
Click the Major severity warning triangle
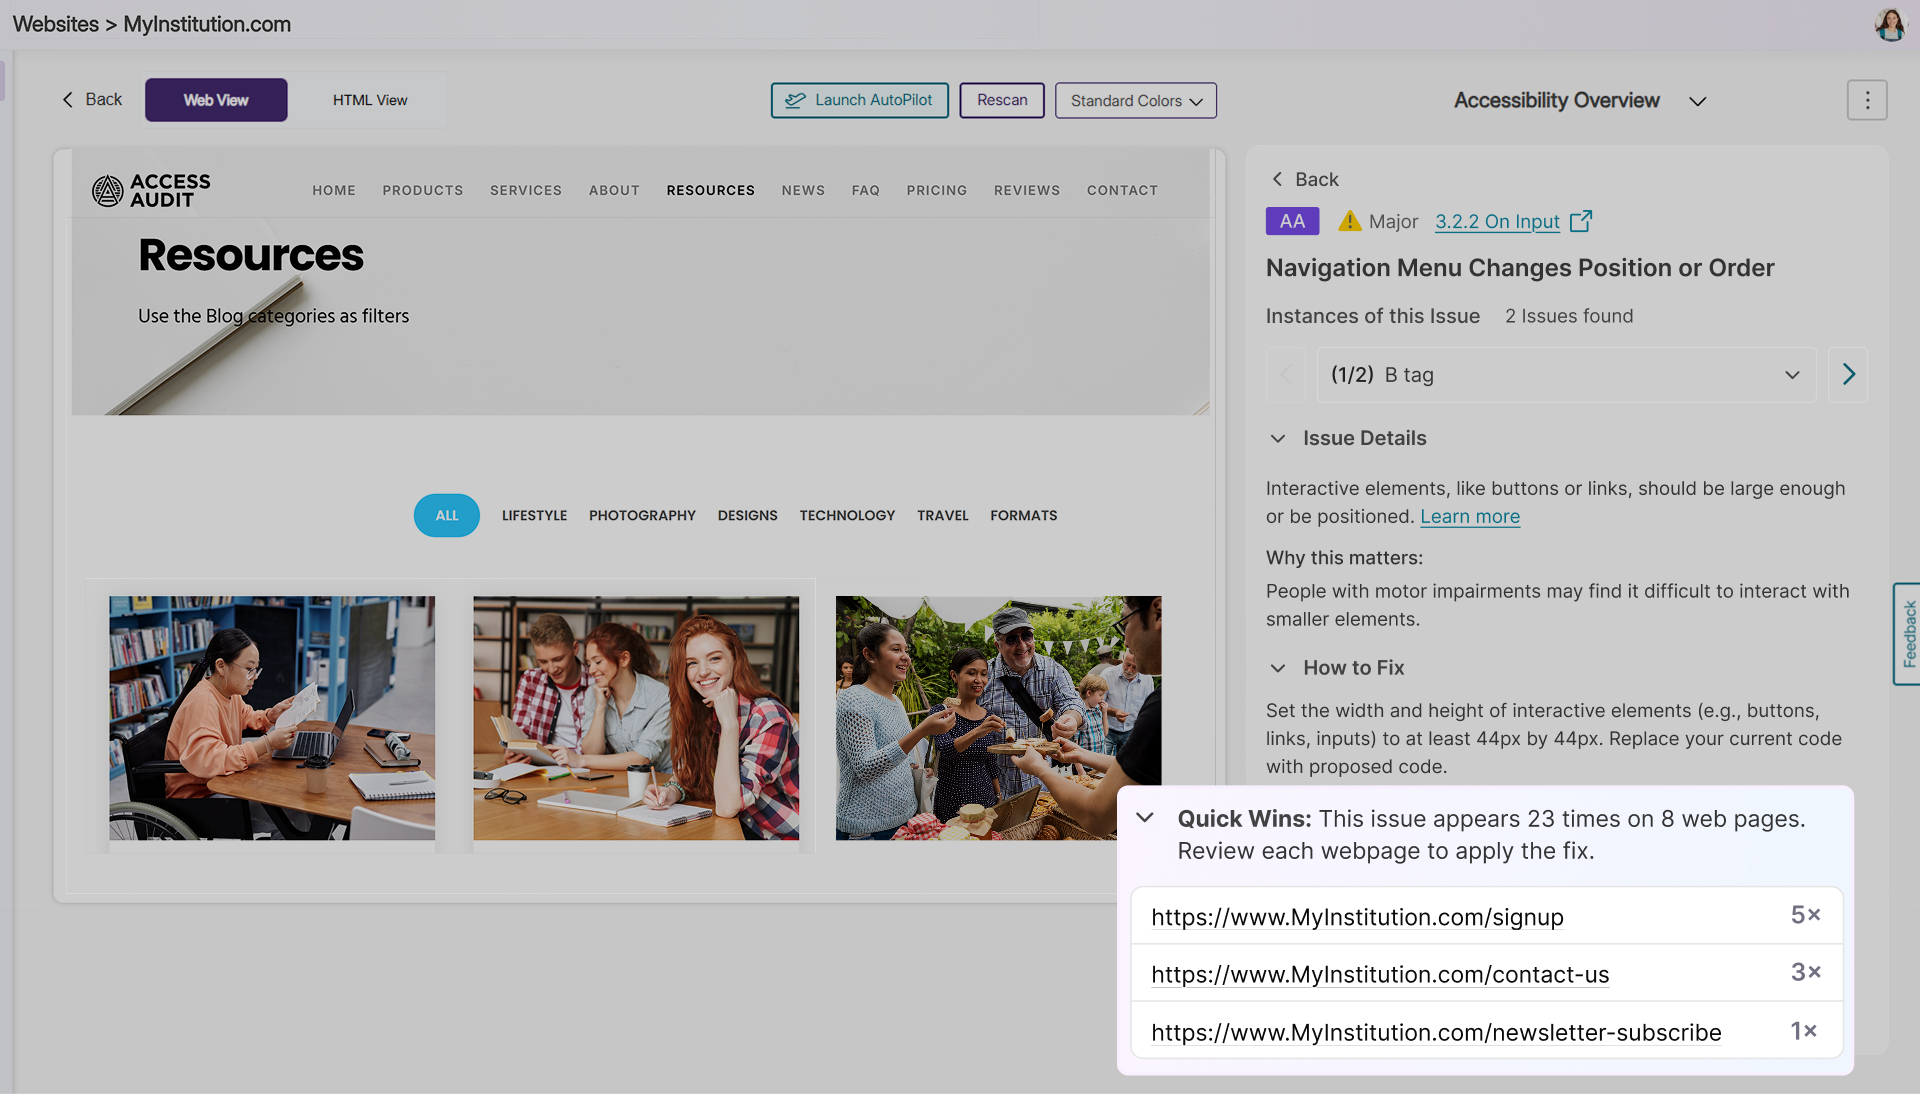pyautogui.click(x=1349, y=221)
